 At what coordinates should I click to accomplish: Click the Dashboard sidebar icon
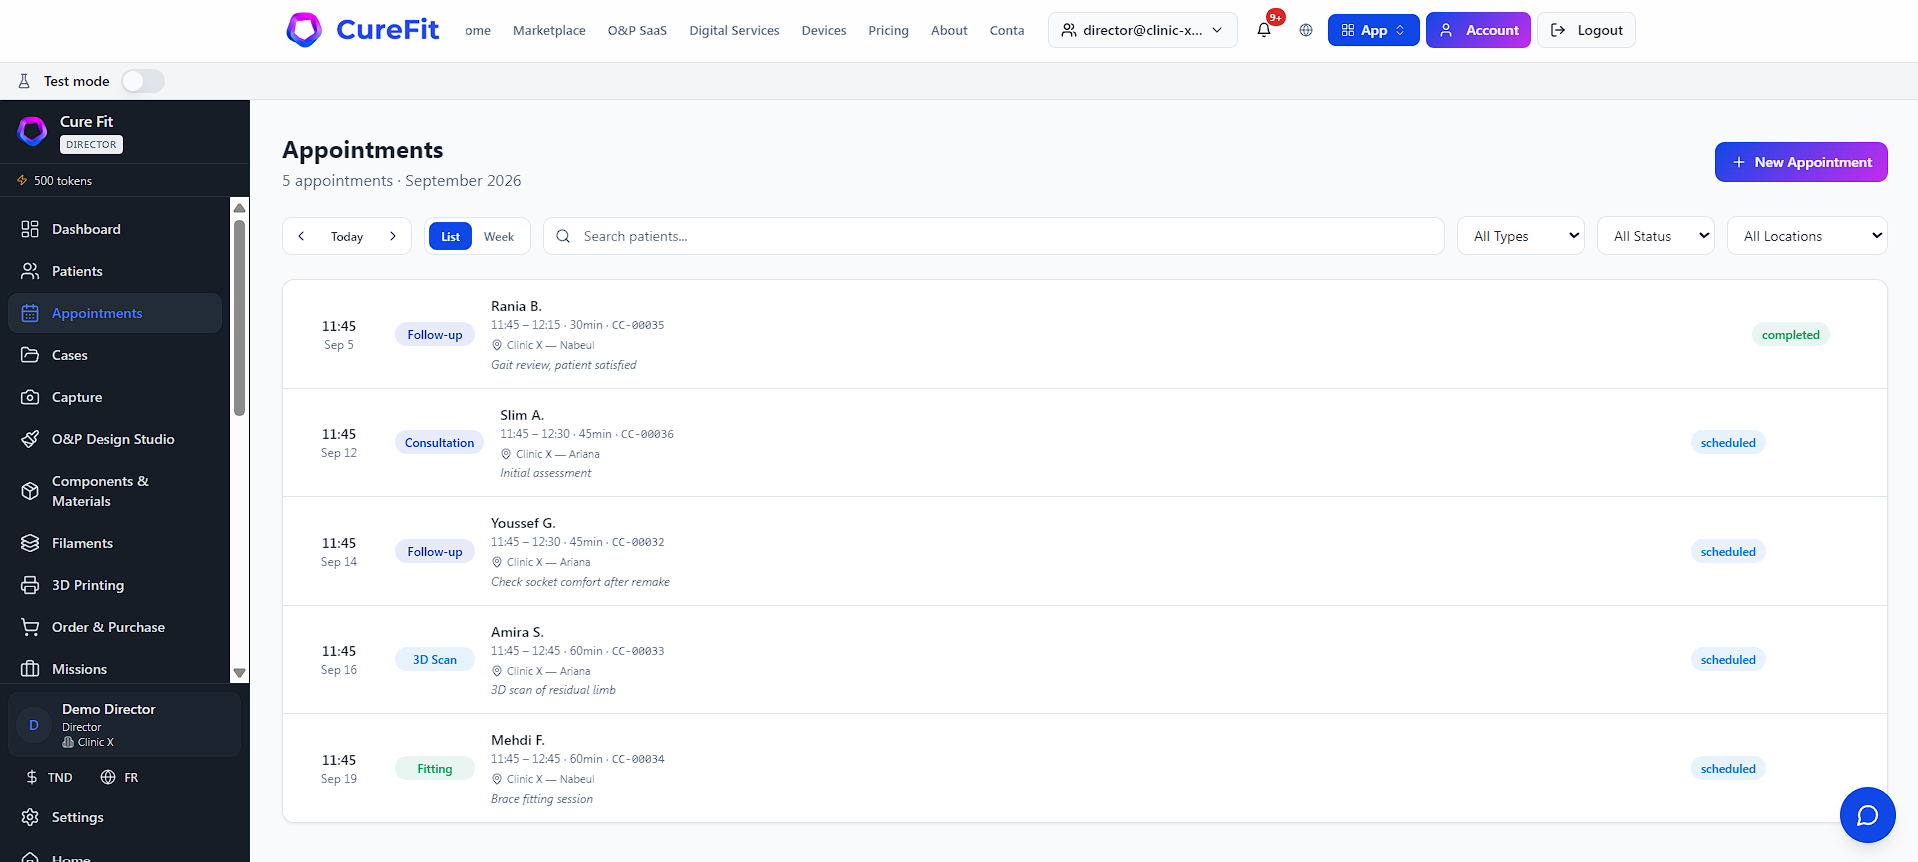pyautogui.click(x=30, y=229)
